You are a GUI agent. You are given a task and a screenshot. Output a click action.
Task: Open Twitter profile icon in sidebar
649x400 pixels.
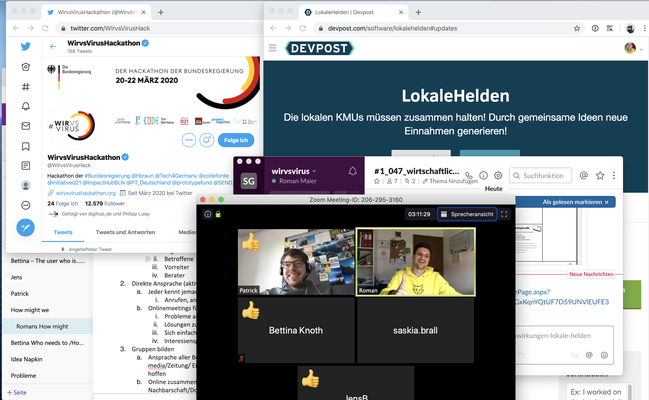click(26, 185)
